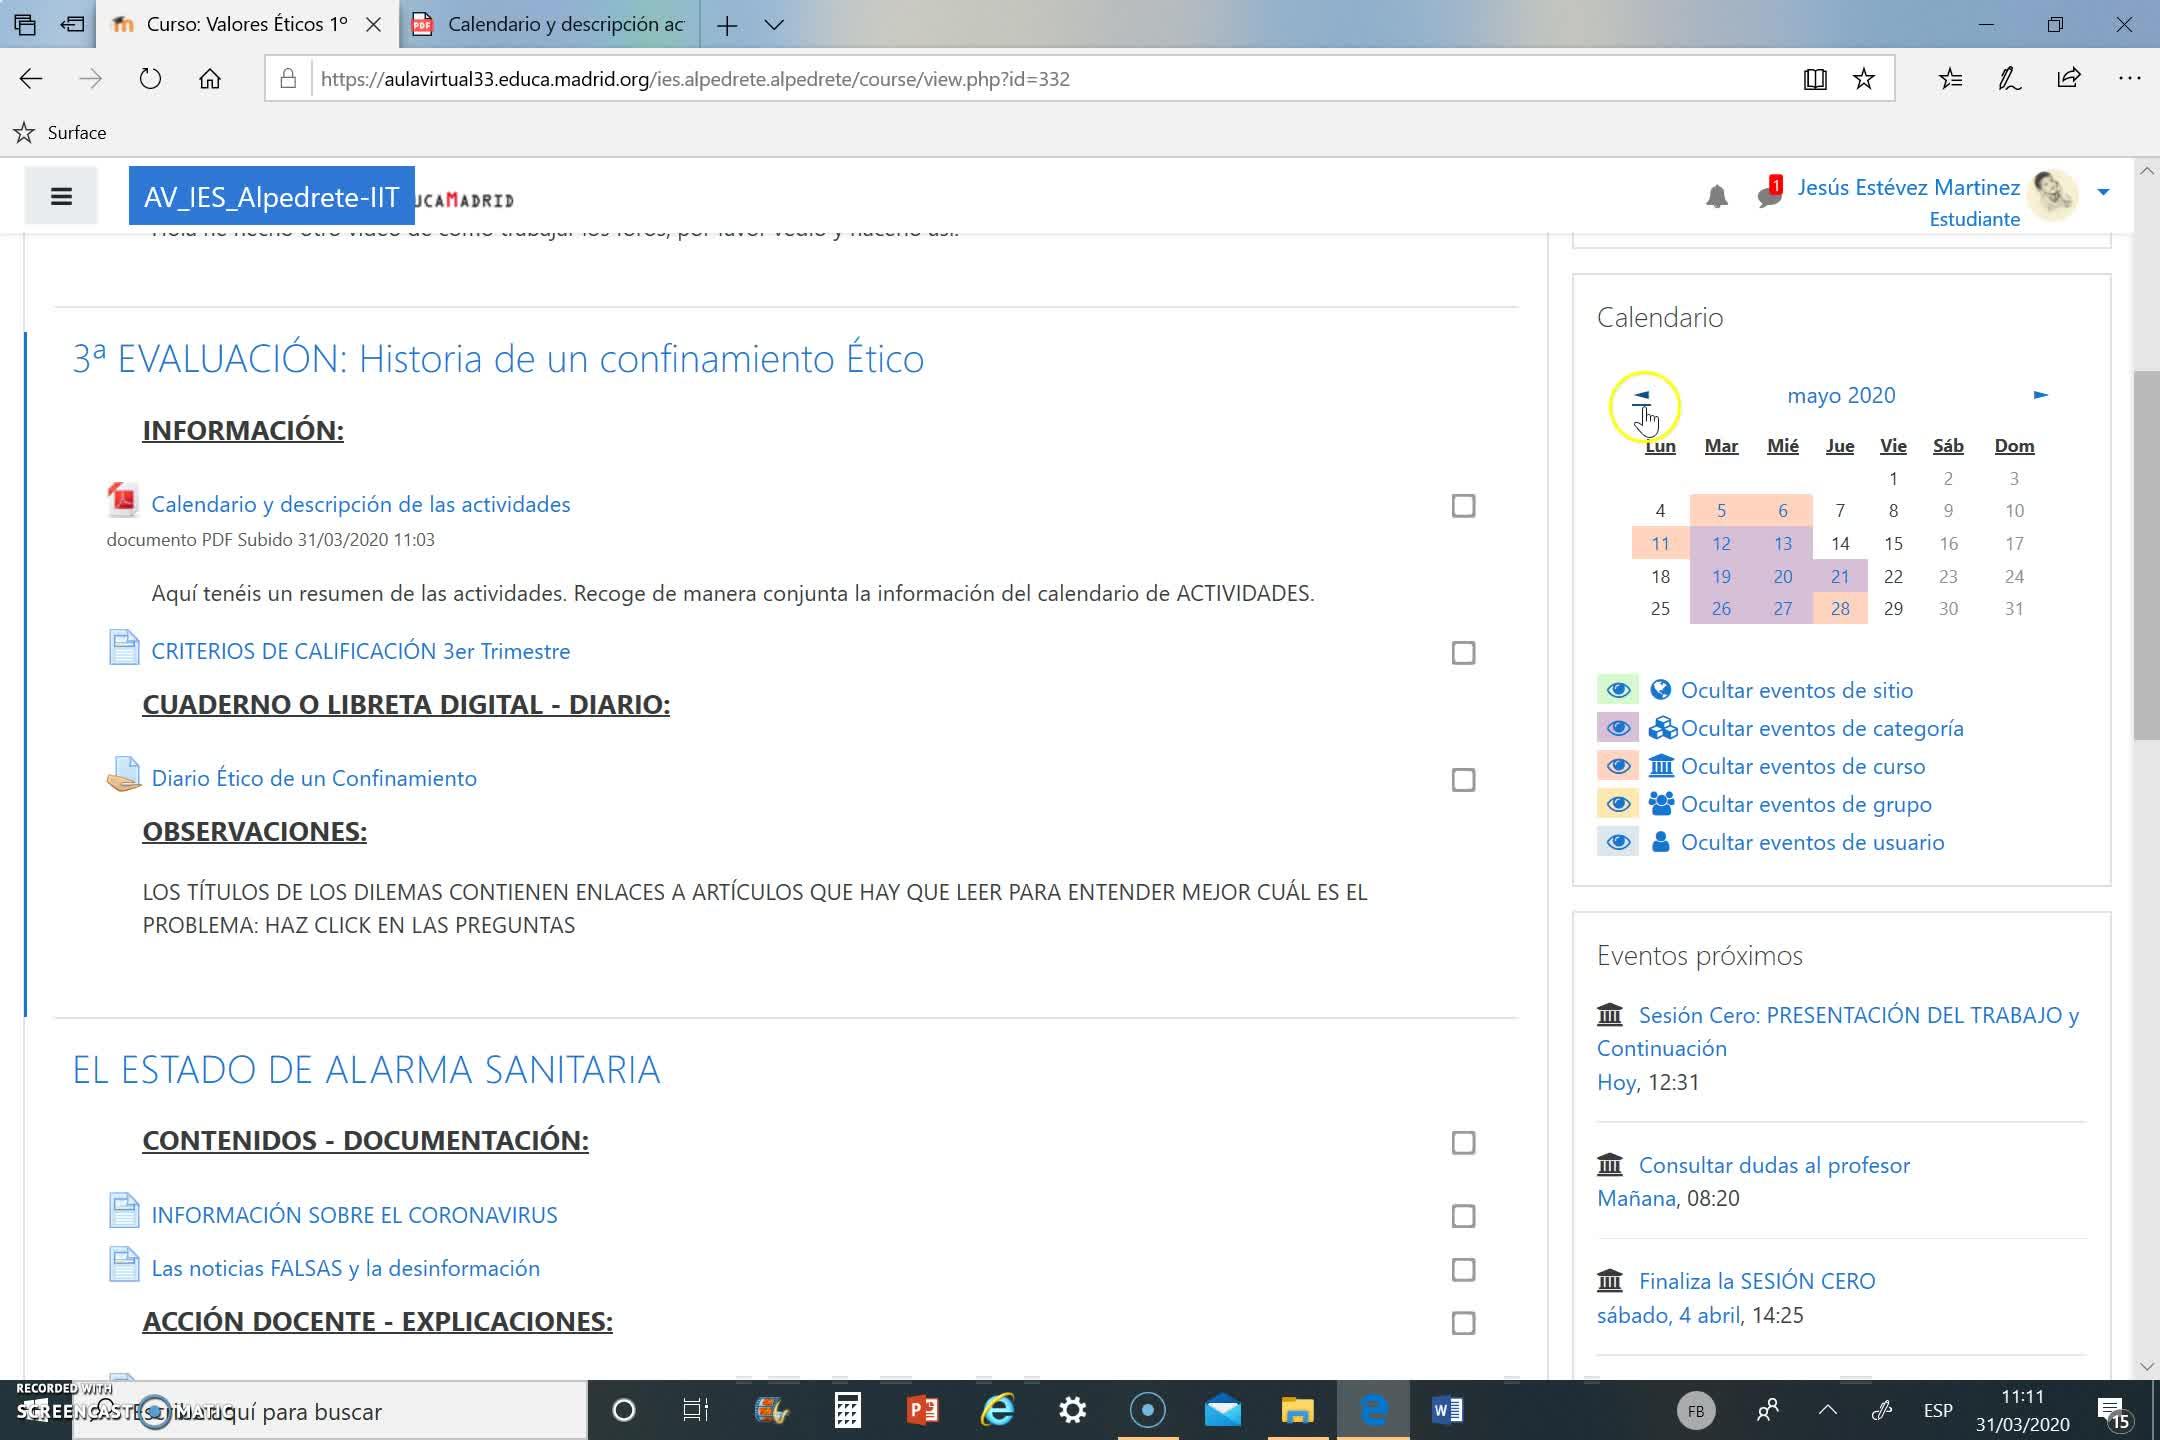
Task: Open the notifications bell icon
Action: pyautogui.click(x=1716, y=197)
